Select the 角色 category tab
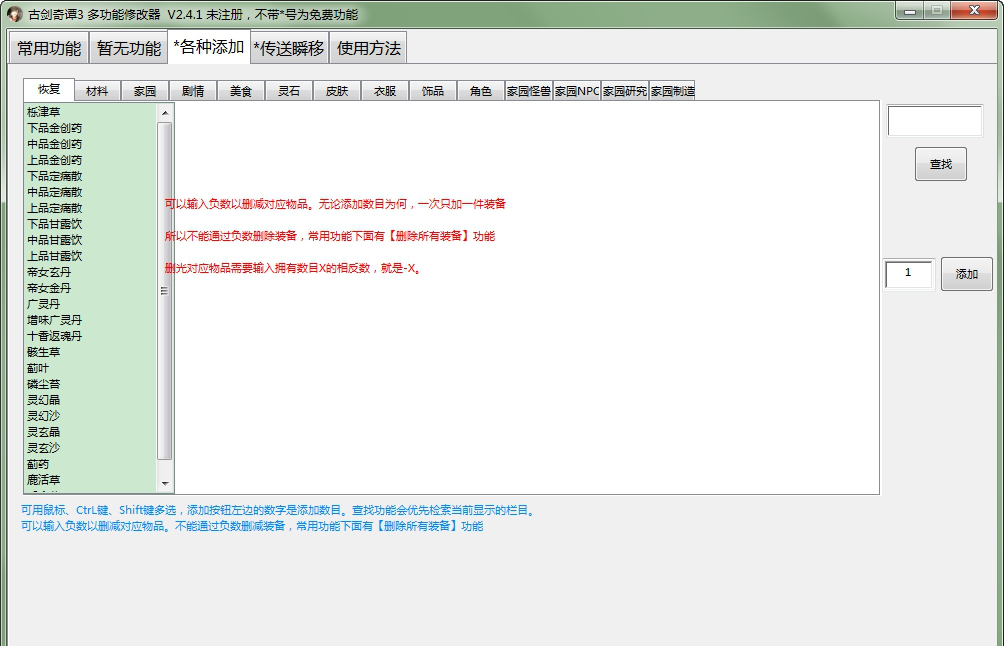Viewport: 1004px width, 671px height. tap(481, 91)
